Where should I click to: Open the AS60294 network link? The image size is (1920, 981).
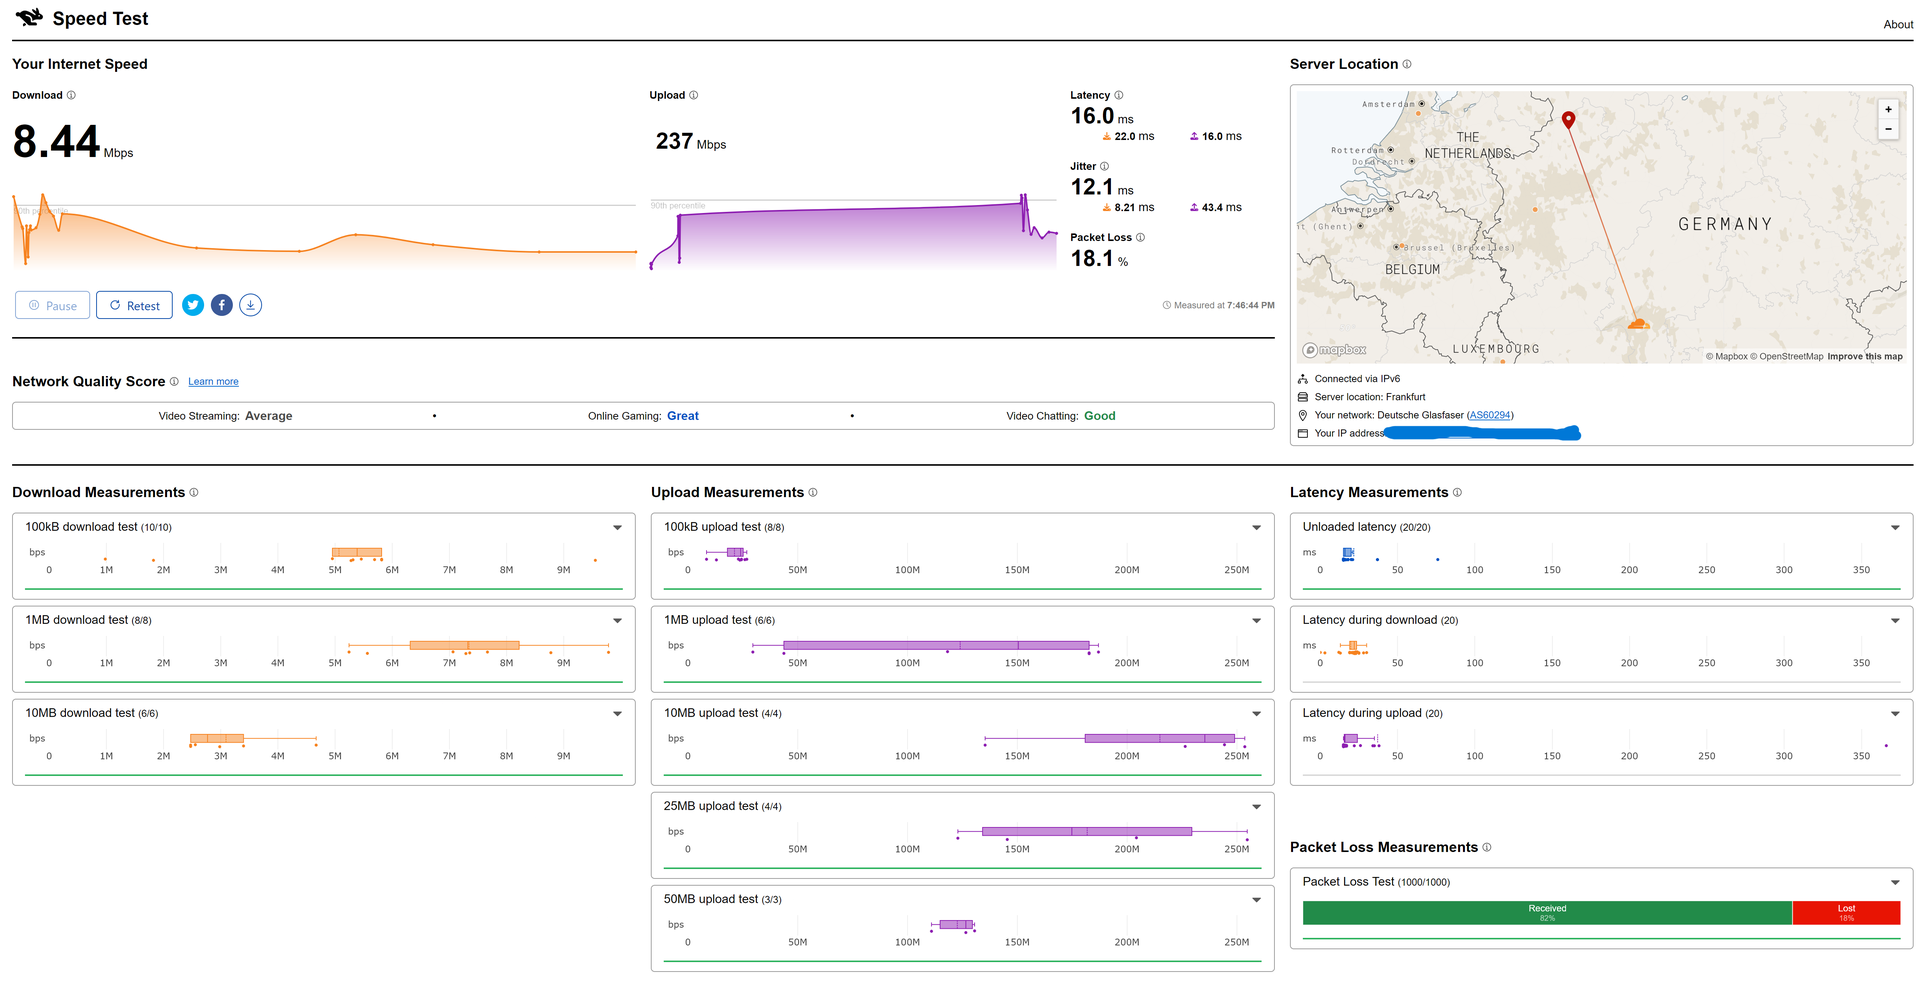pyautogui.click(x=1490, y=415)
